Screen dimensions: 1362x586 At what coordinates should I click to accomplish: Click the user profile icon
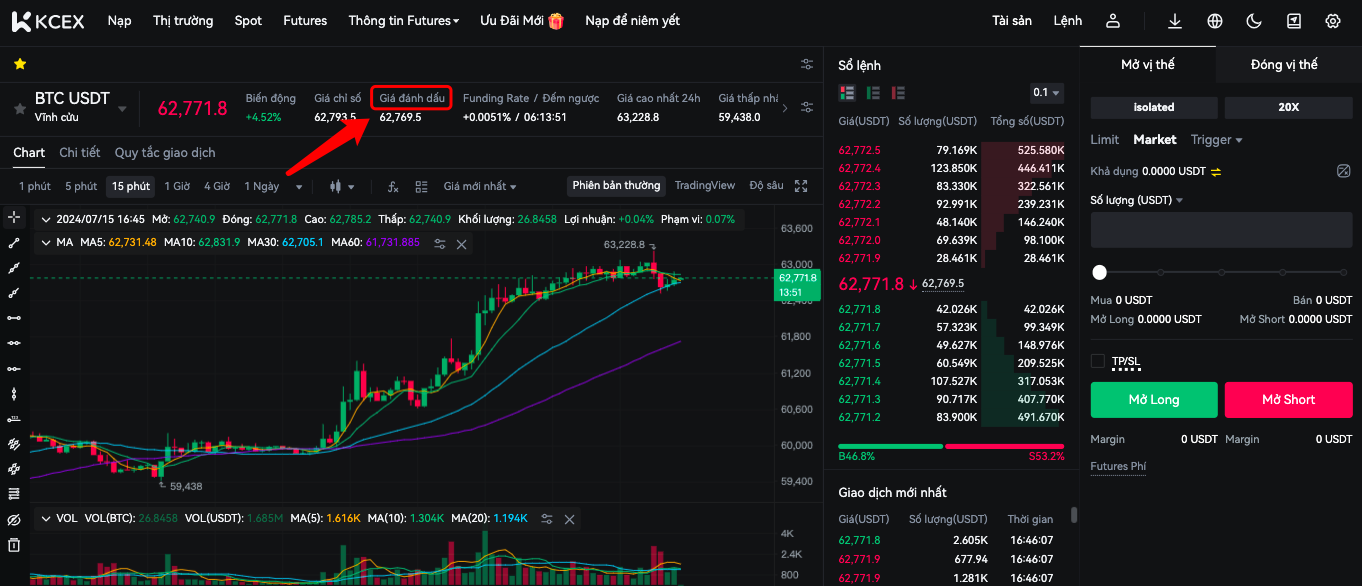[x=1113, y=21]
